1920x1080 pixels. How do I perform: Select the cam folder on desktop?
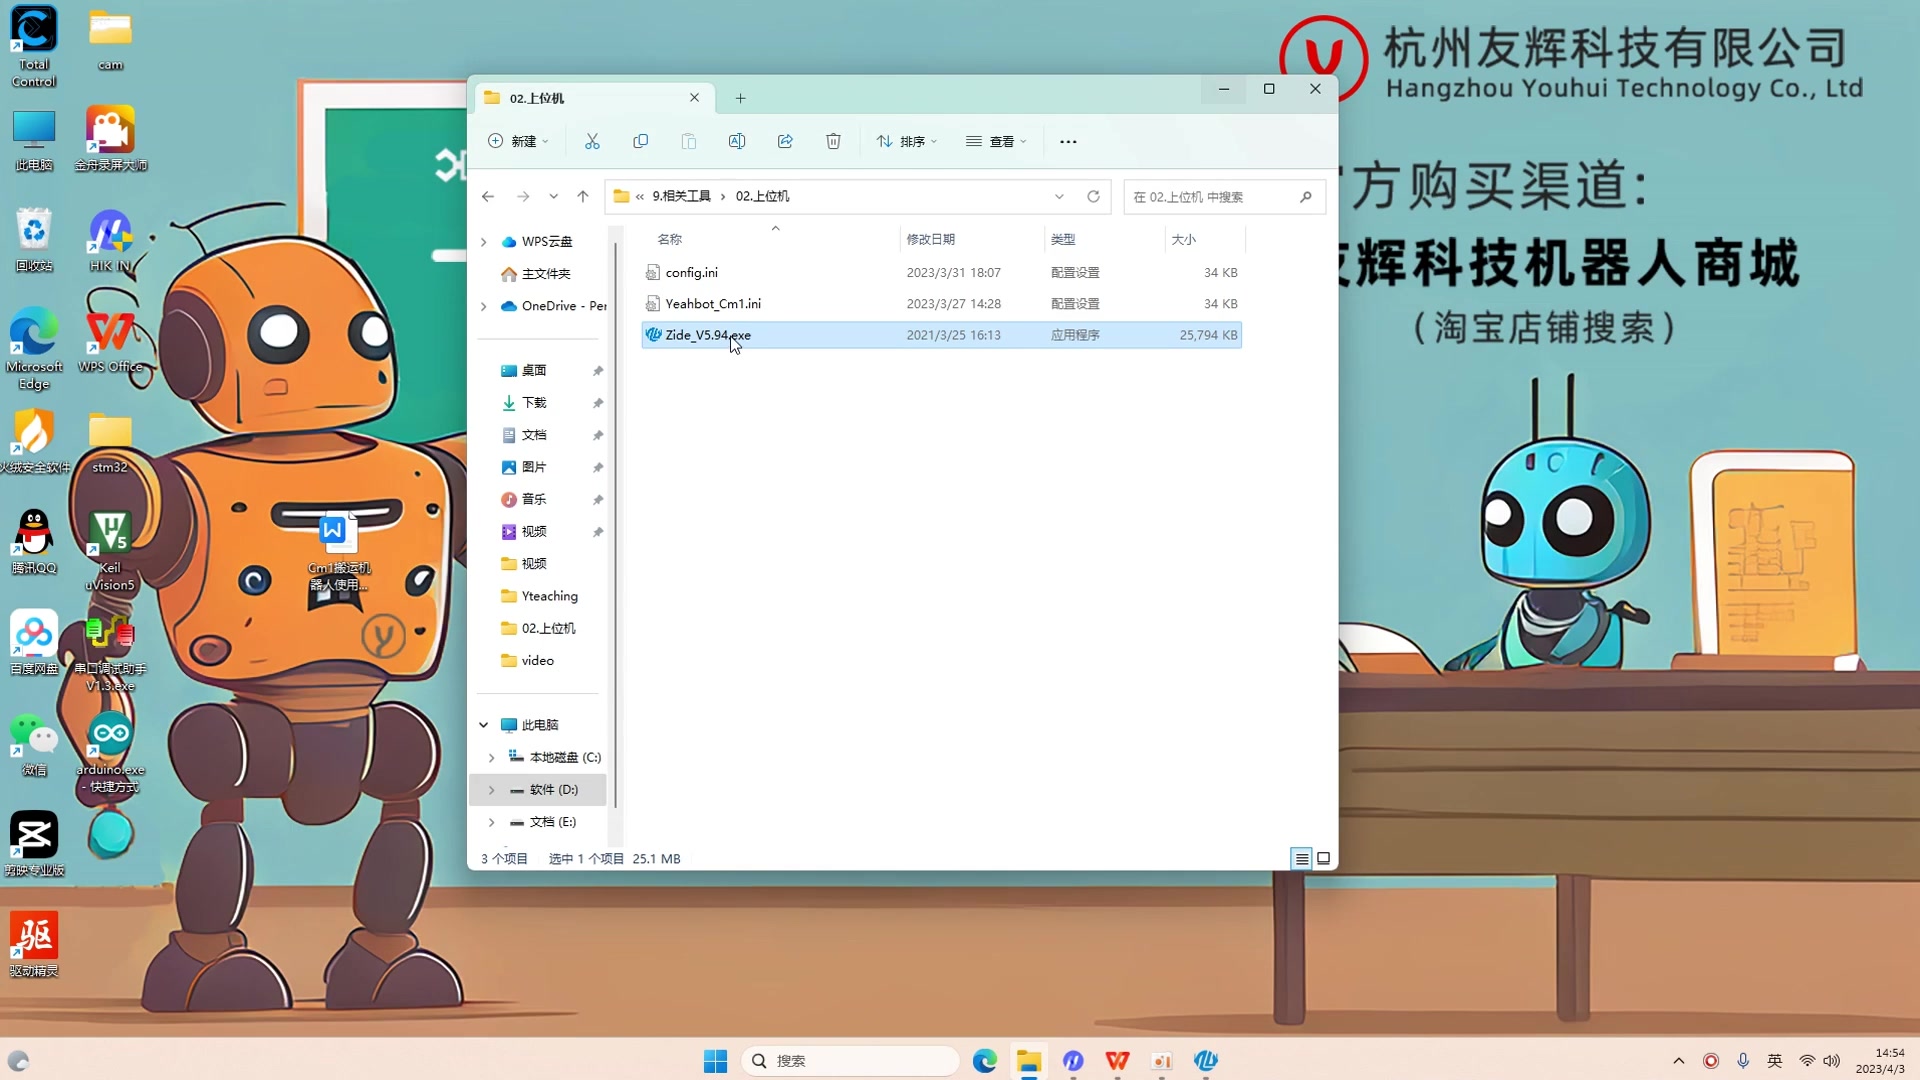click(x=110, y=40)
